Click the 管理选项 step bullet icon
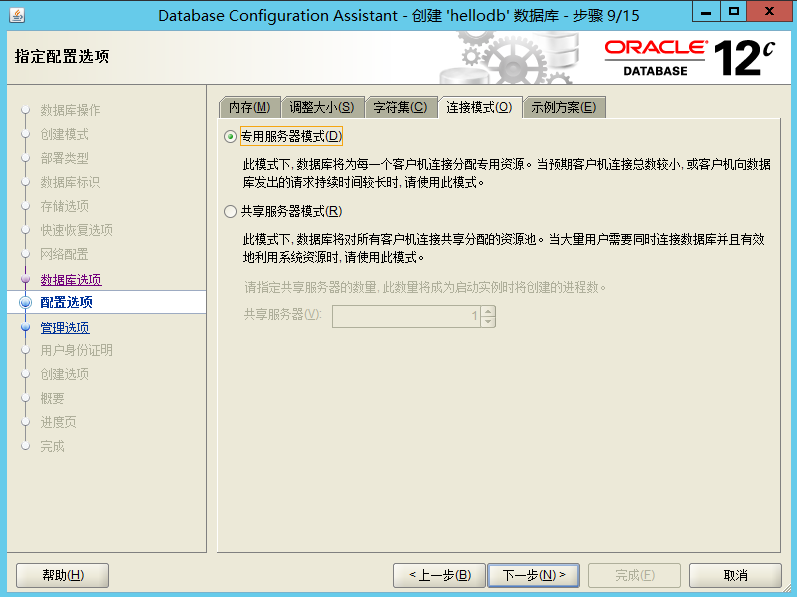The width and height of the screenshot is (797, 597). point(25,327)
